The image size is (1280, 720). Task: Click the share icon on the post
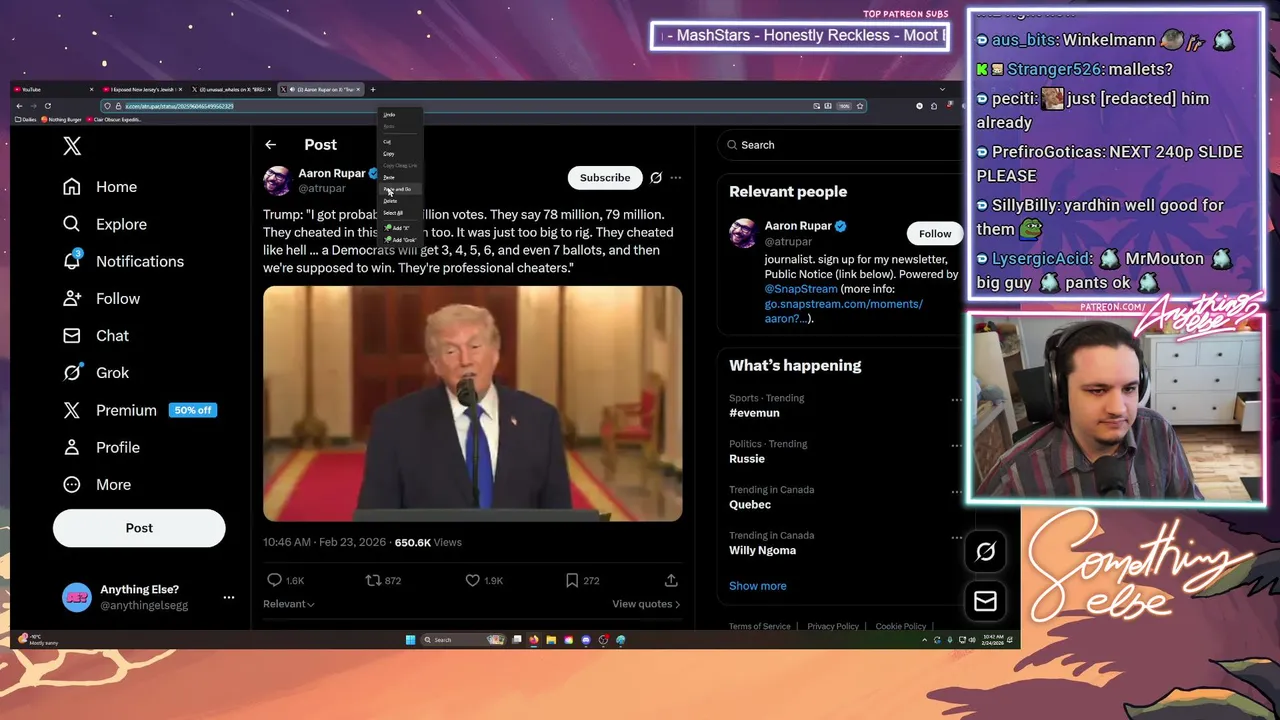pos(671,580)
